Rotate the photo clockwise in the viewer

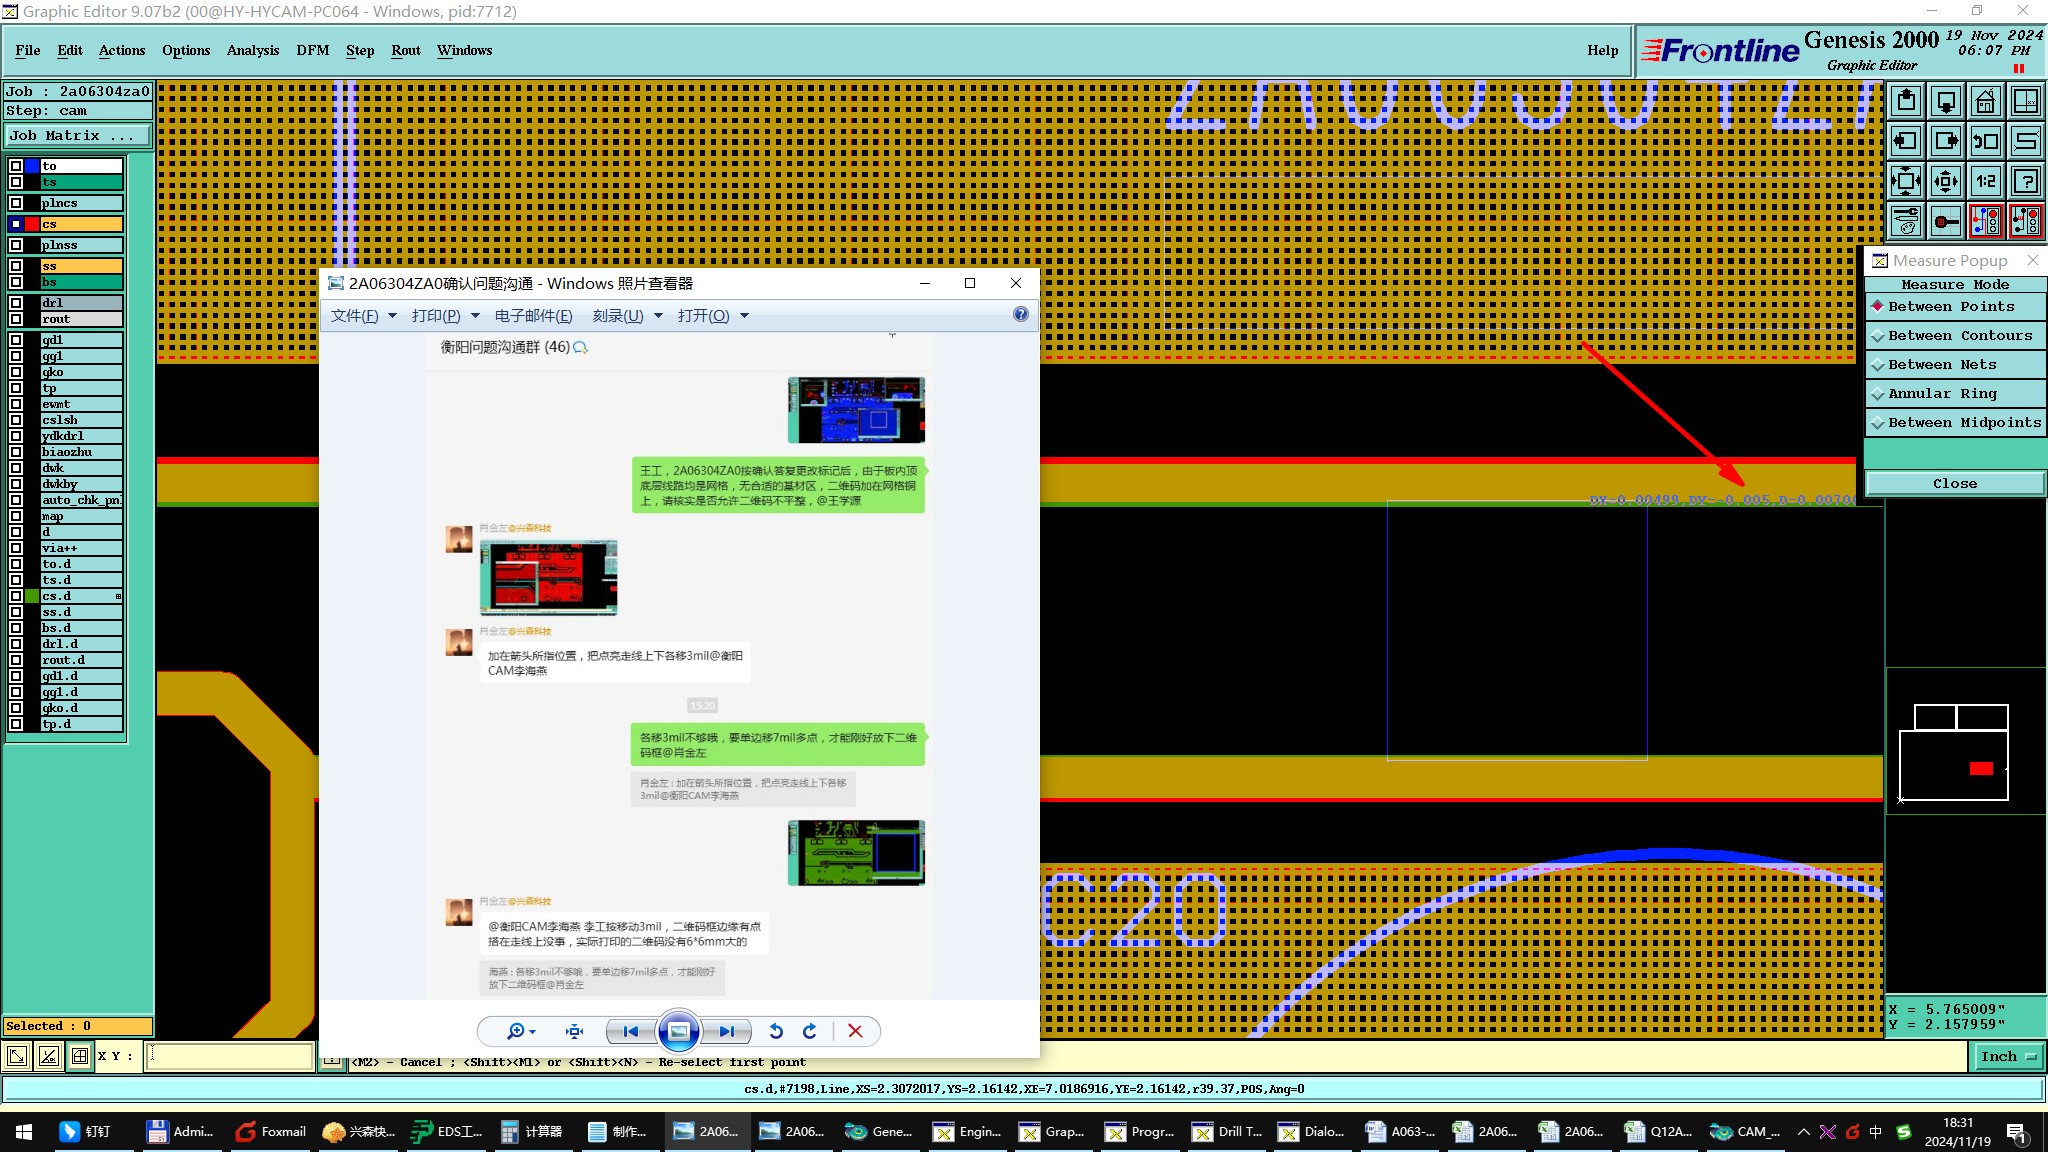pos(810,1031)
